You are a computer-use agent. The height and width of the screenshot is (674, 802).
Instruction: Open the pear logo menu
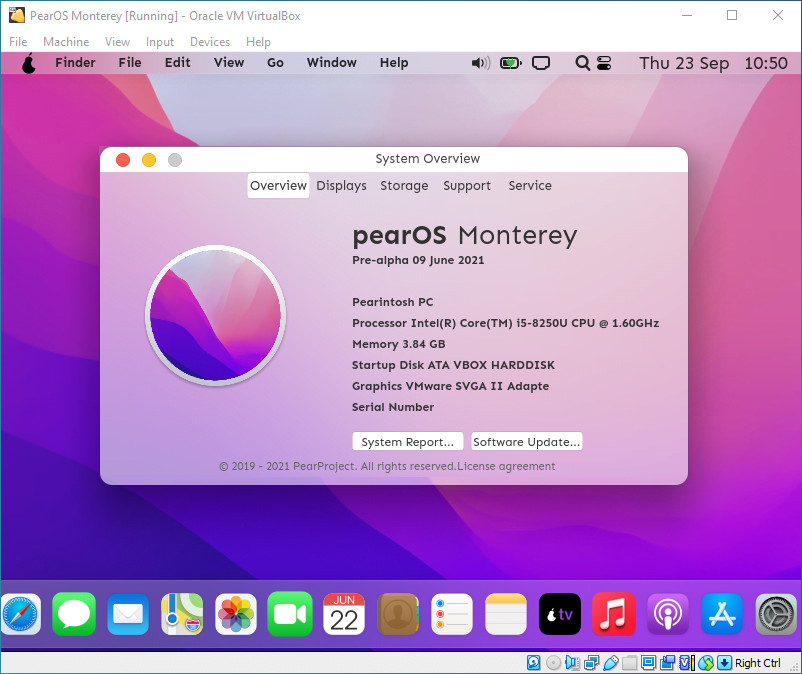(29, 63)
